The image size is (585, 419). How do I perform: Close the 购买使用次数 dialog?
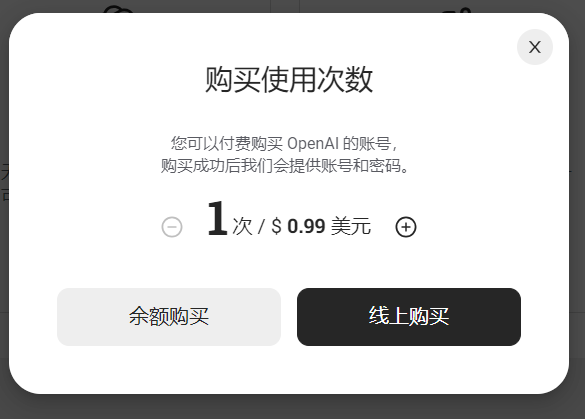pos(535,47)
